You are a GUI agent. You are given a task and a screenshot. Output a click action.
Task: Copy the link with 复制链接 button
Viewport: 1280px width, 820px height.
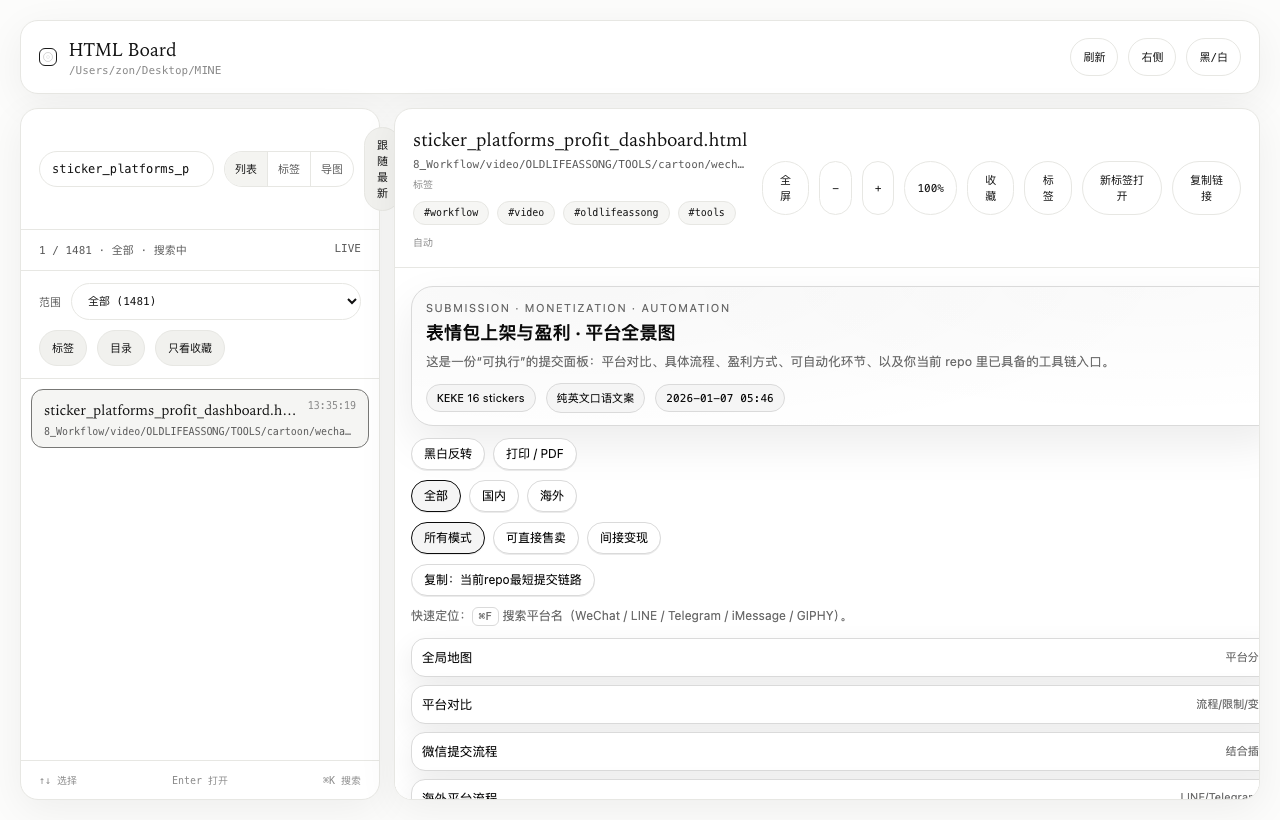[1206, 188]
